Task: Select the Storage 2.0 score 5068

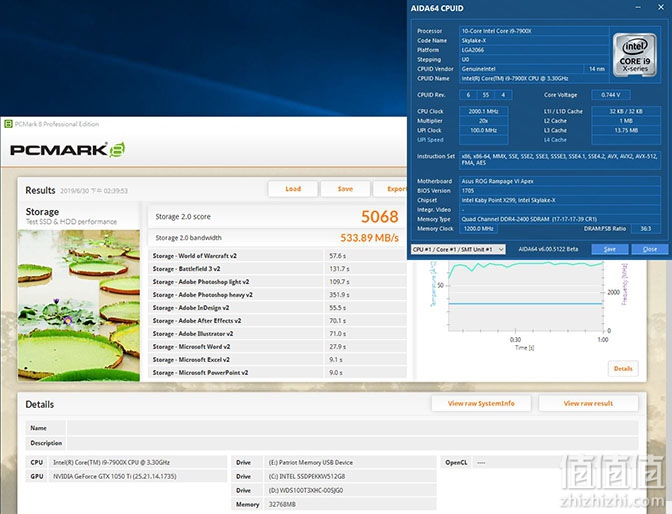Action: coord(379,216)
